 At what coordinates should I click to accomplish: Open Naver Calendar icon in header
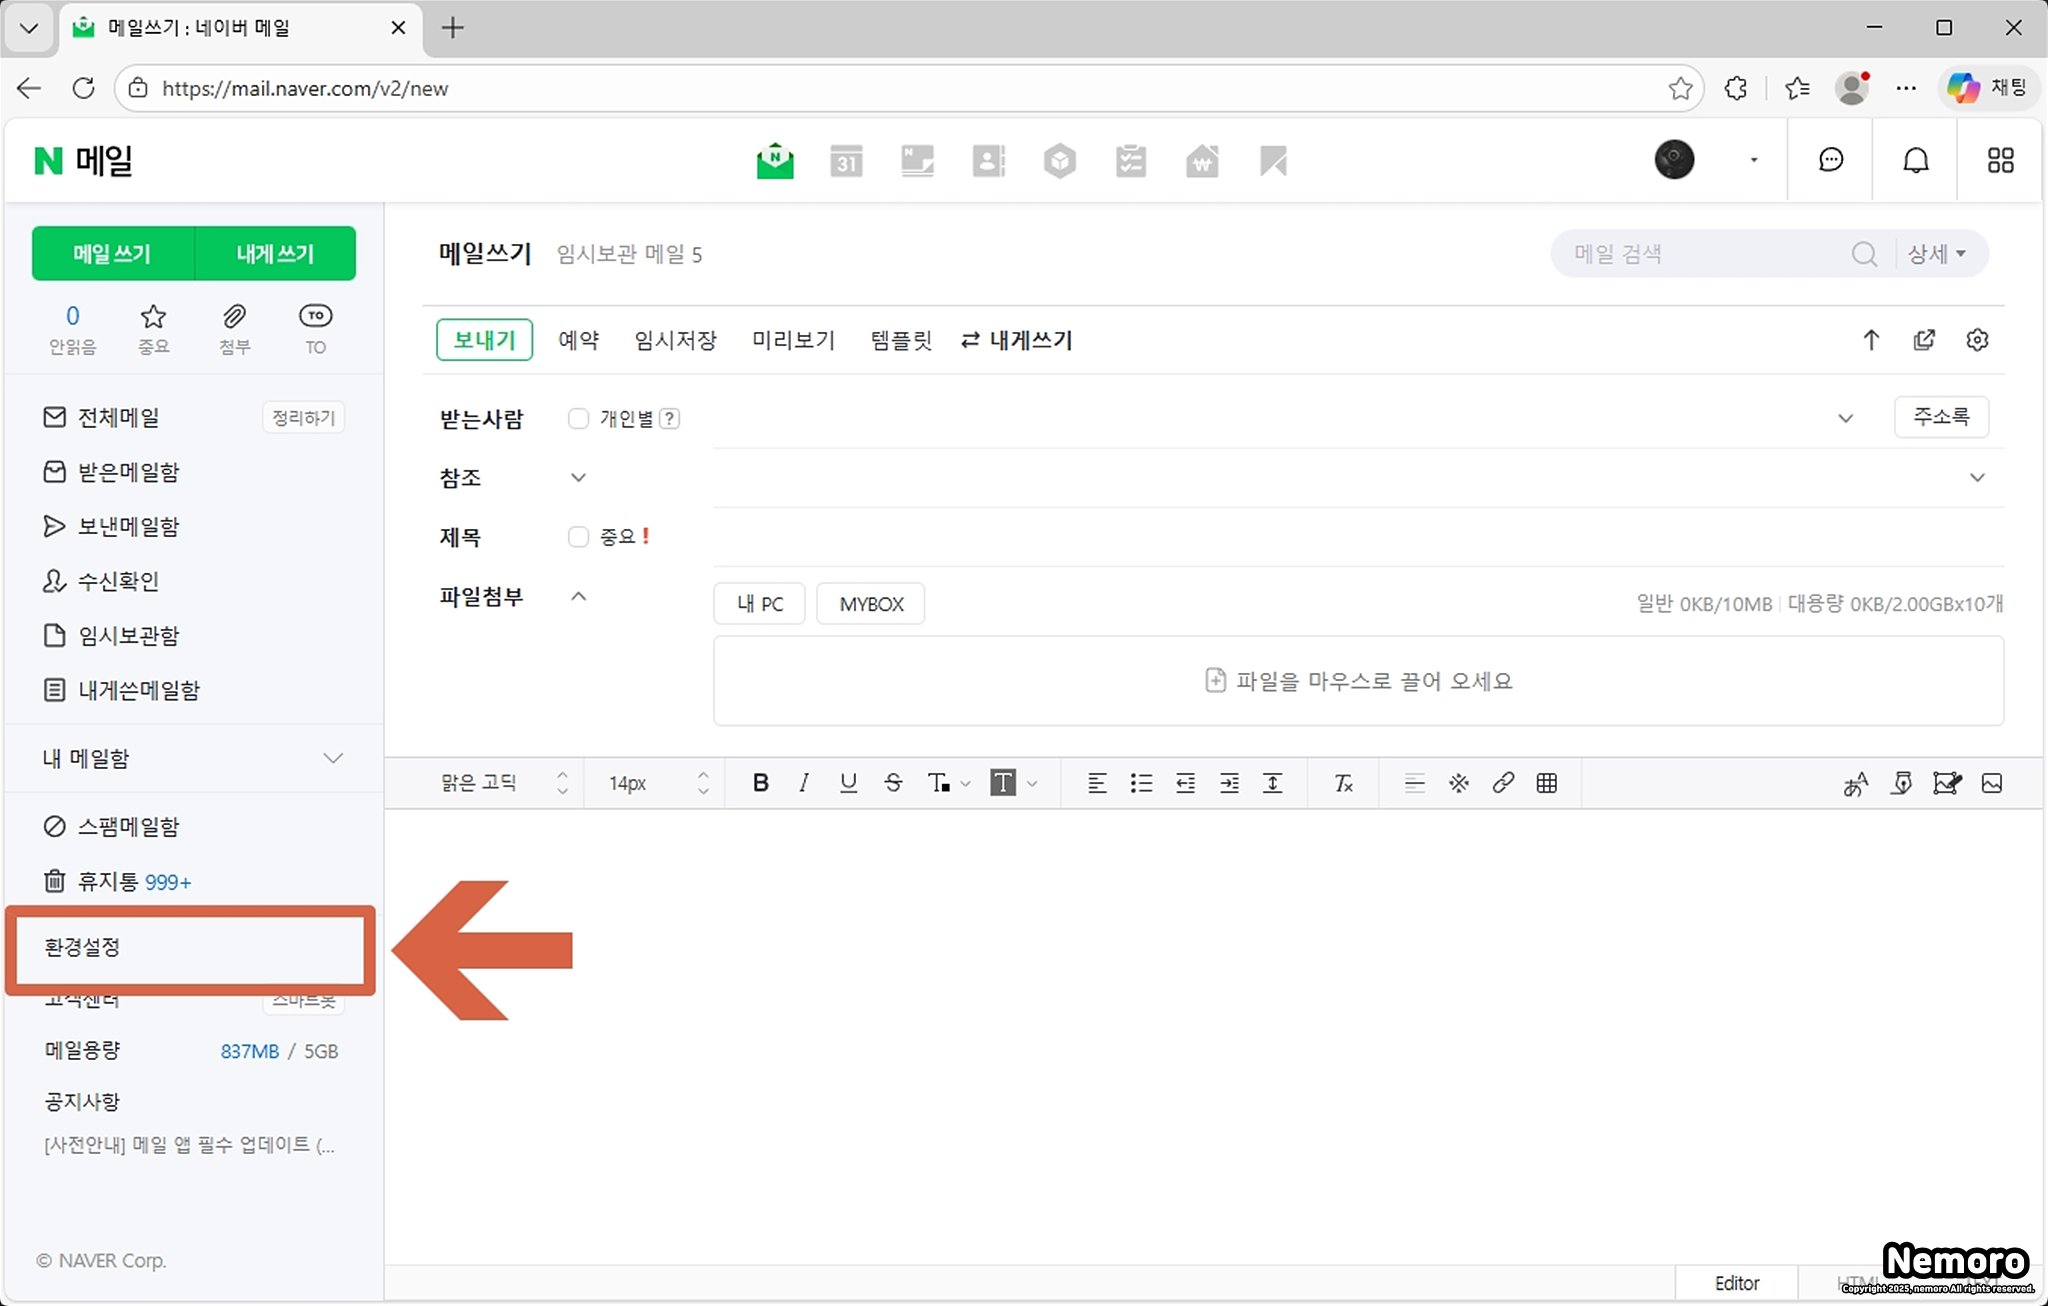(x=846, y=161)
